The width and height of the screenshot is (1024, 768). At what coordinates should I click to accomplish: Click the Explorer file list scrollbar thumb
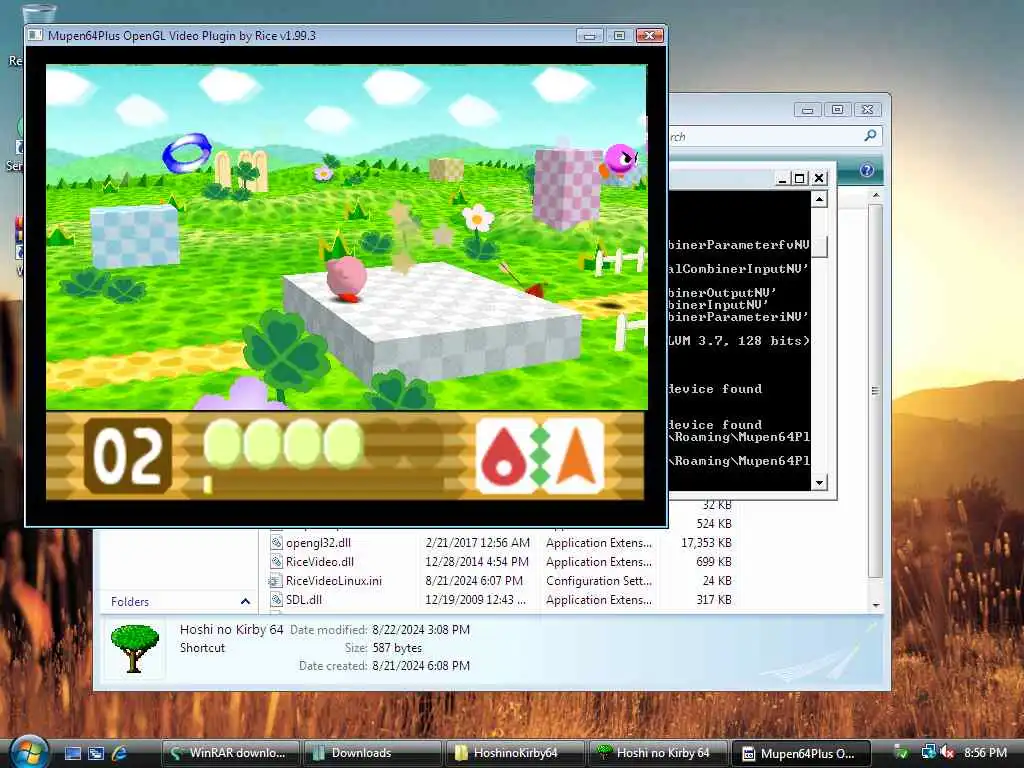click(x=875, y=391)
